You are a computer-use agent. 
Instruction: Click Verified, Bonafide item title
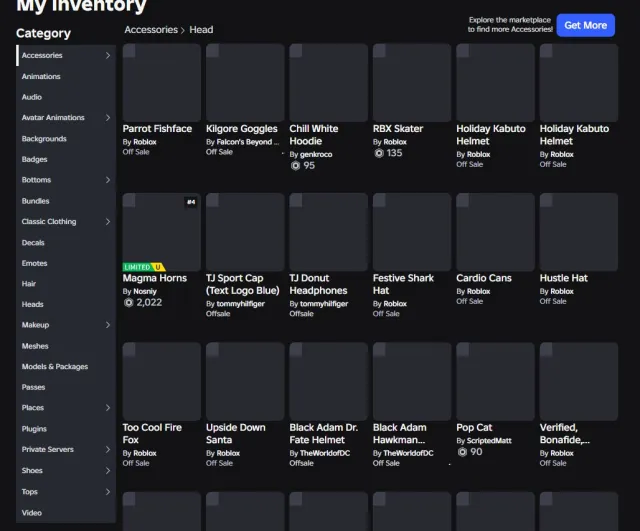point(564,433)
